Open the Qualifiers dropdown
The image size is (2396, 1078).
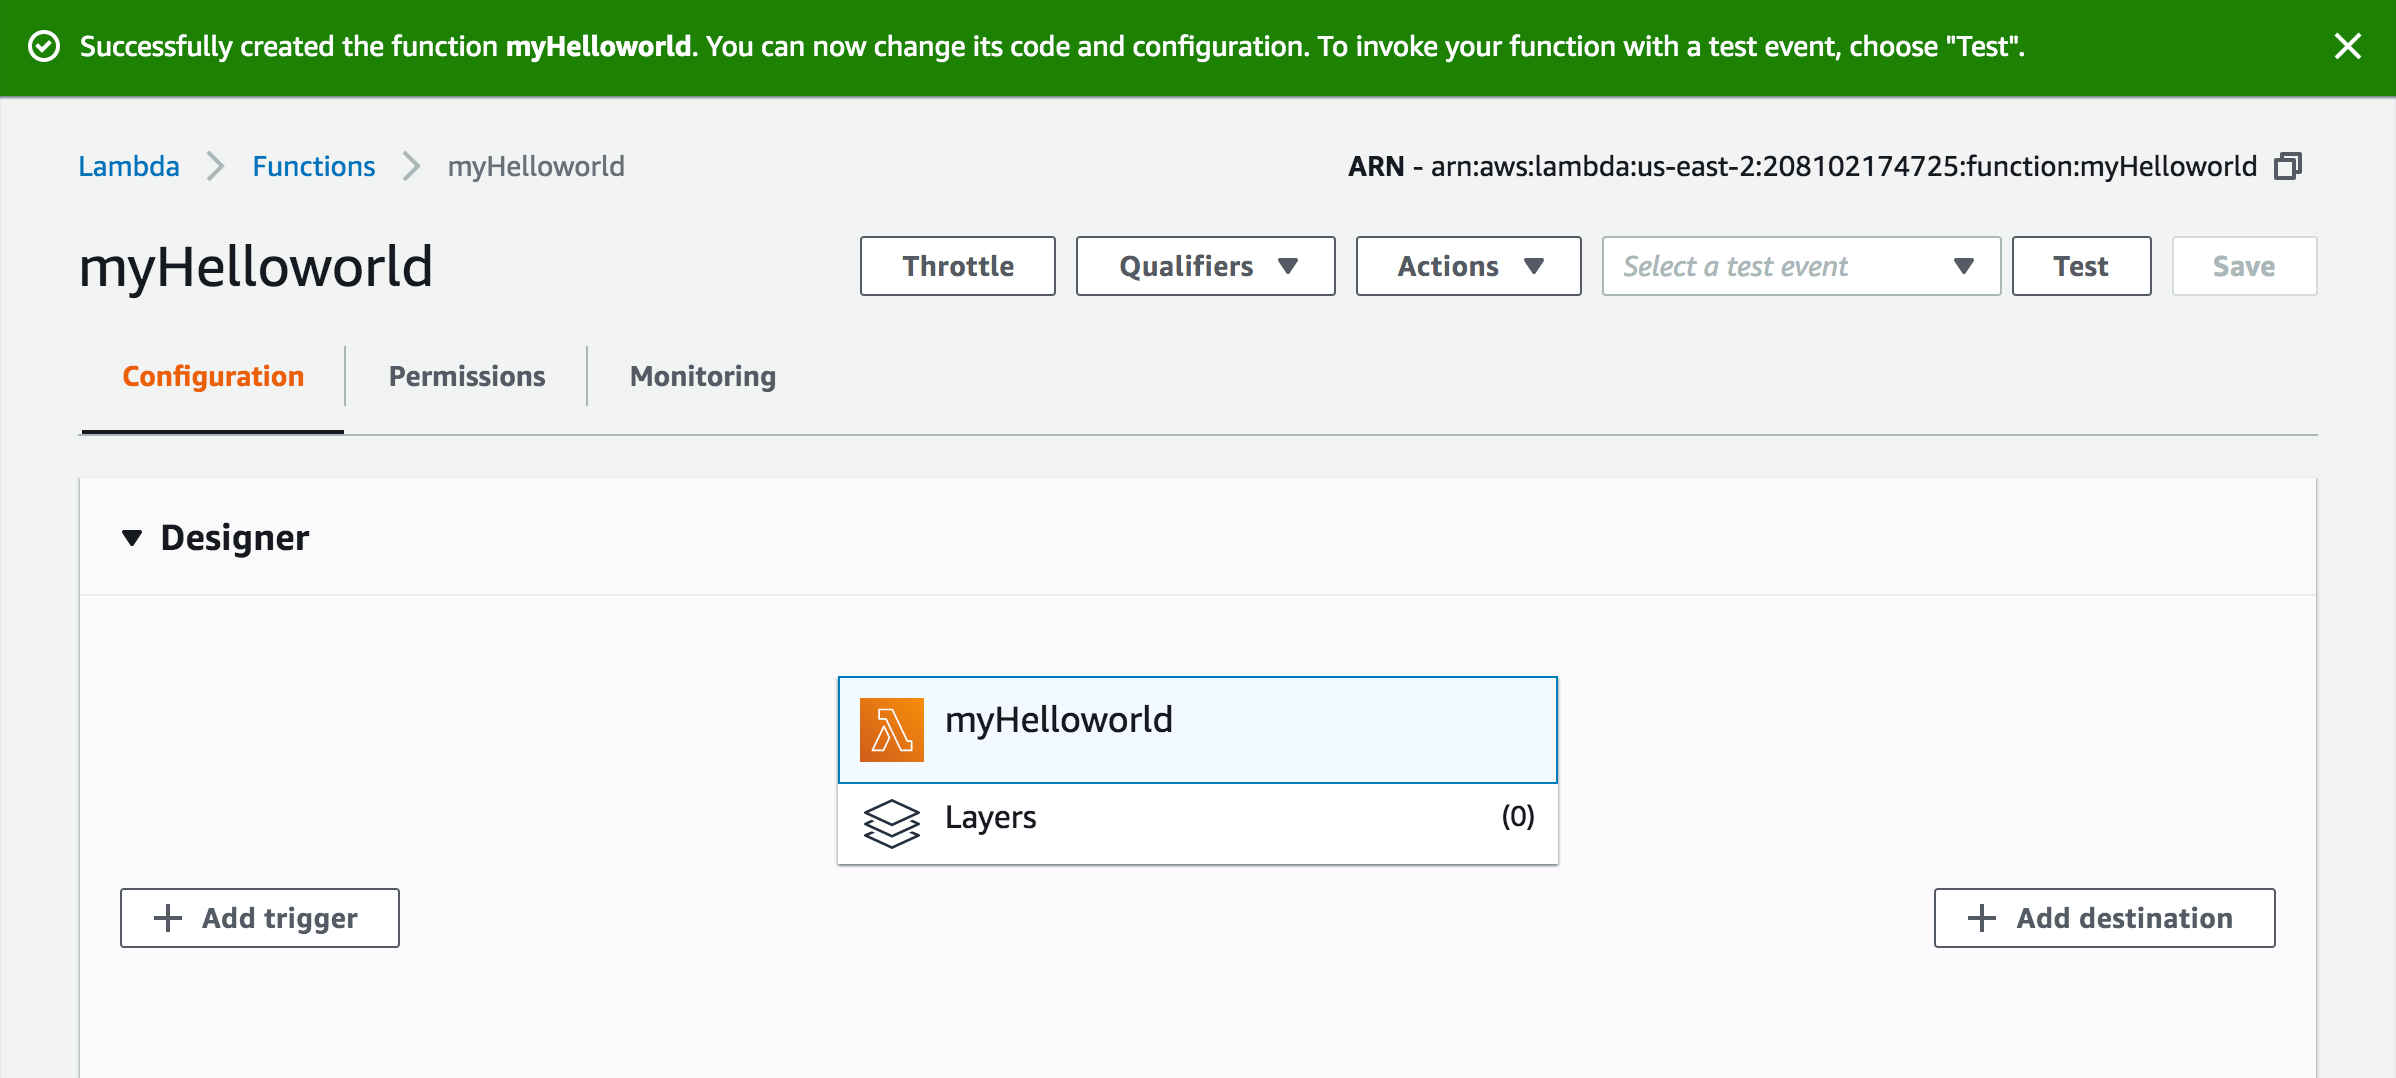[1205, 266]
